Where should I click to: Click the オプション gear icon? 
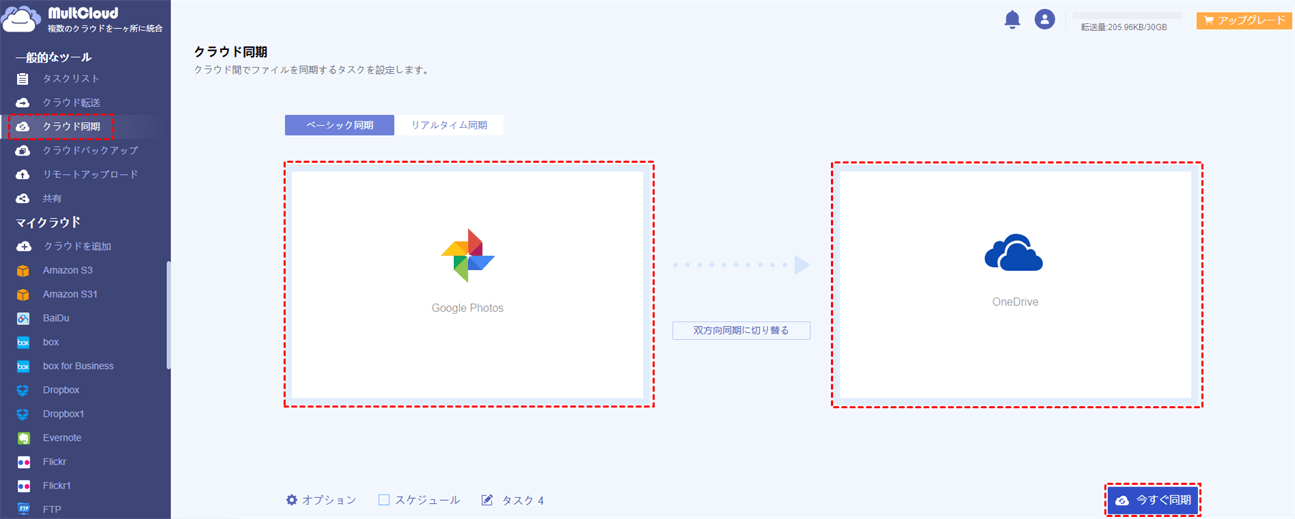[292, 500]
